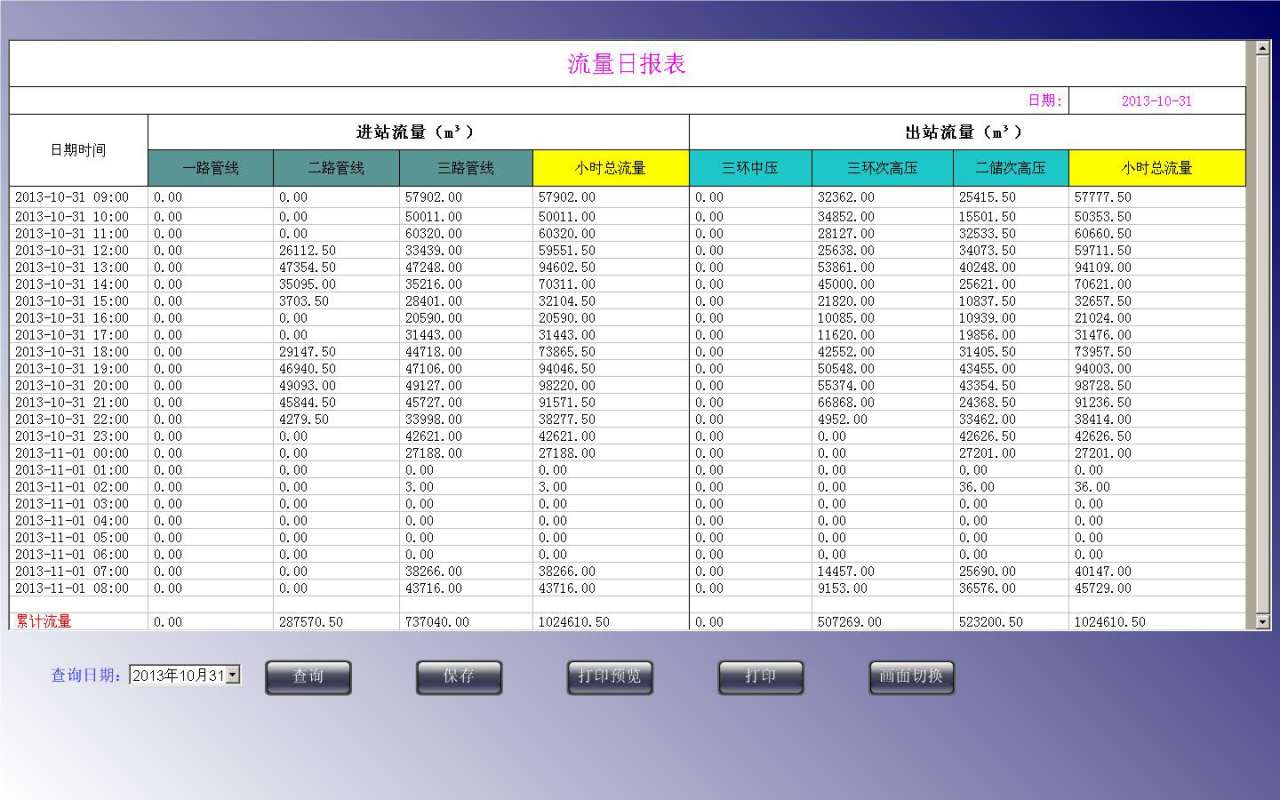Select row 2013-10-31 15:00

point(628,301)
